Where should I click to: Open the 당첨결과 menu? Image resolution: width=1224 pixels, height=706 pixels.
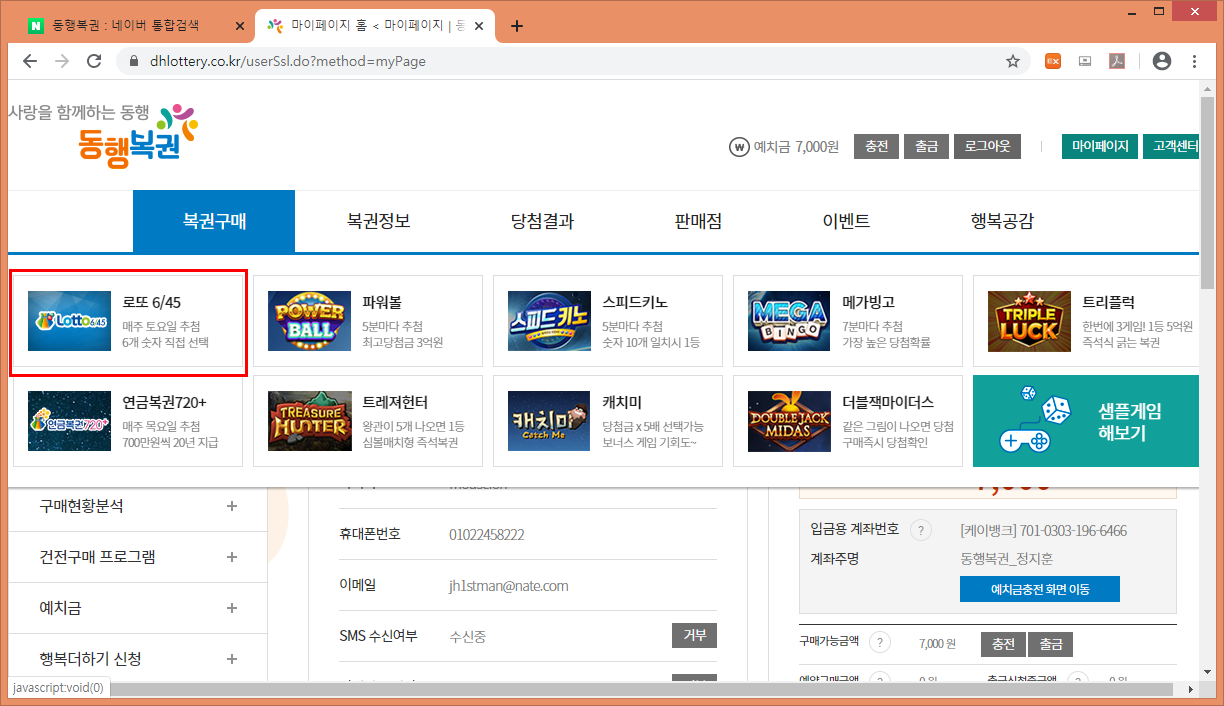pos(542,221)
